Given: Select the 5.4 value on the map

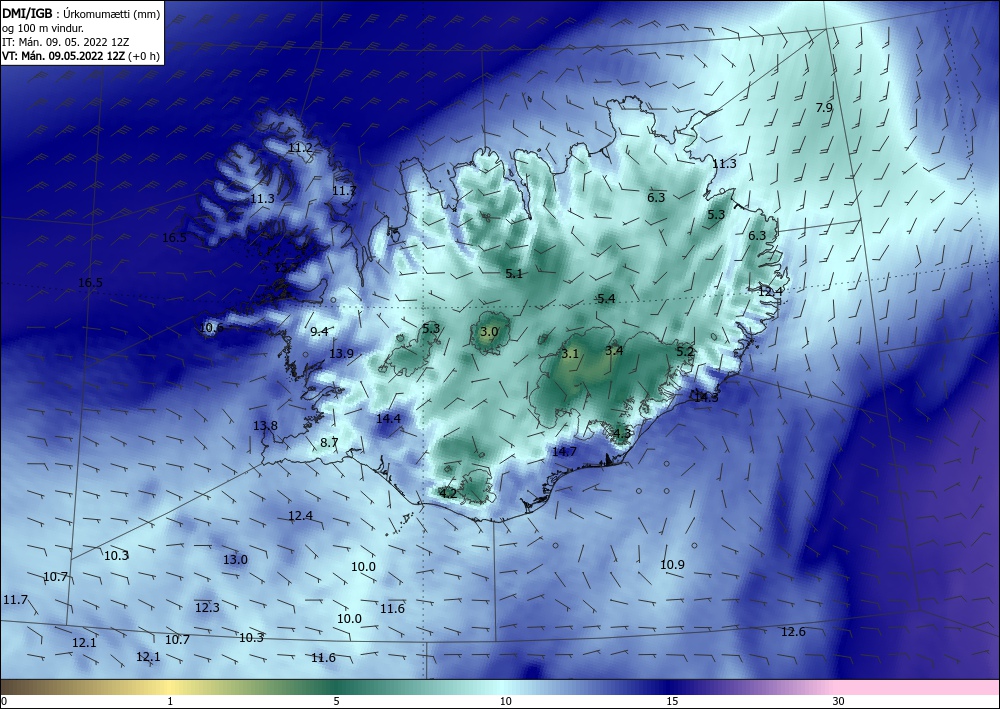Looking at the screenshot, I should tap(606, 299).
